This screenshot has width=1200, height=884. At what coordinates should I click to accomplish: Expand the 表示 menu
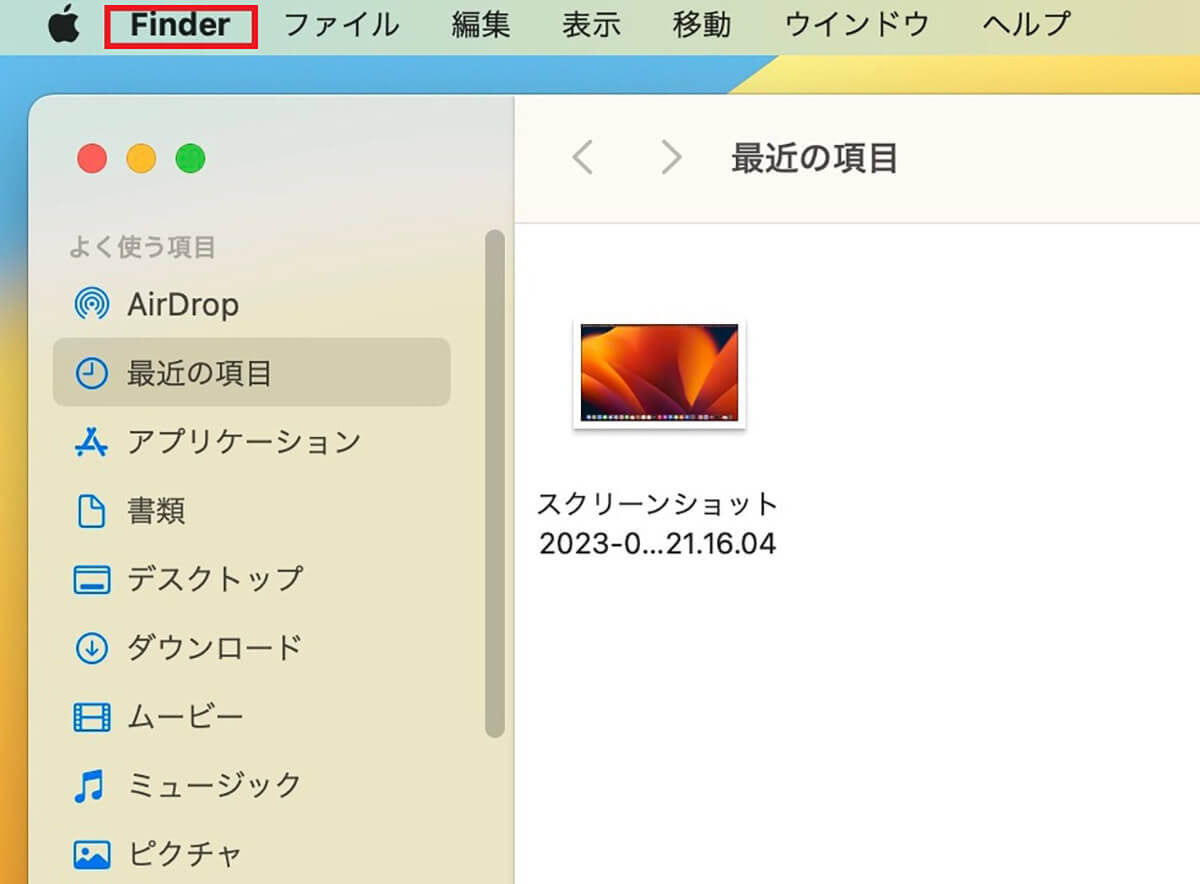pyautogui.click(x=591, y=25)
